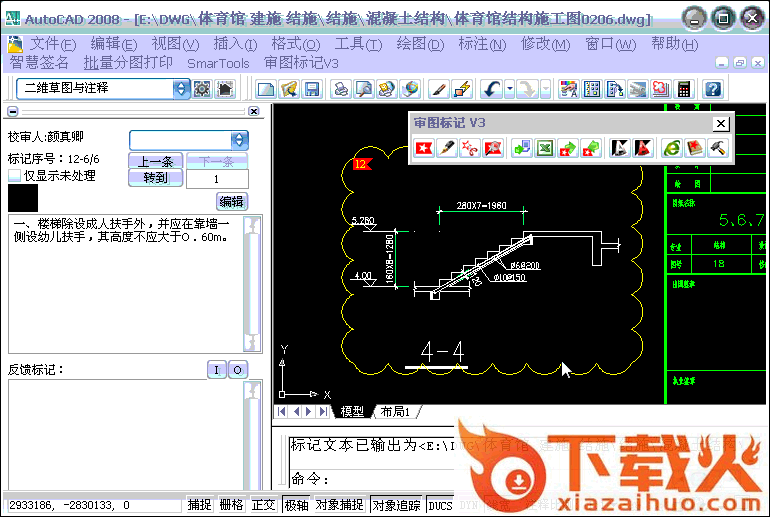The image size is (770, 517).
Task: Open the 绘图(D) menu
Action: pos(420,44)
